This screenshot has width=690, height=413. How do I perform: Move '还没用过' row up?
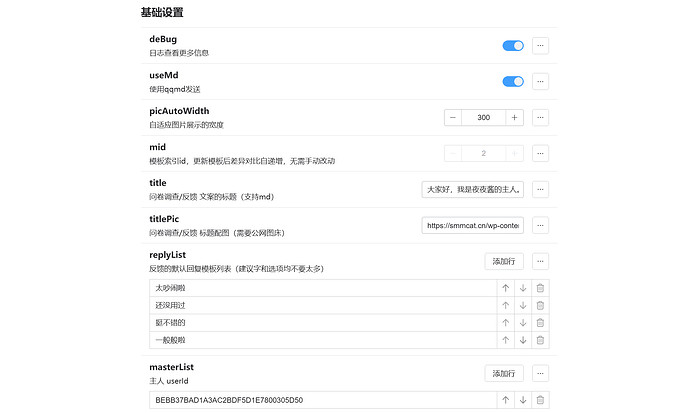click(x=506, y=305)
